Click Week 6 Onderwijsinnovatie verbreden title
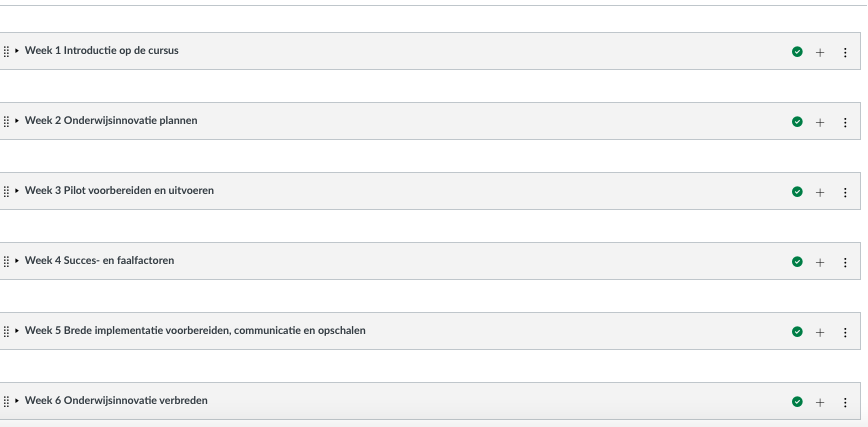868x427 pixels. point(116,401)
